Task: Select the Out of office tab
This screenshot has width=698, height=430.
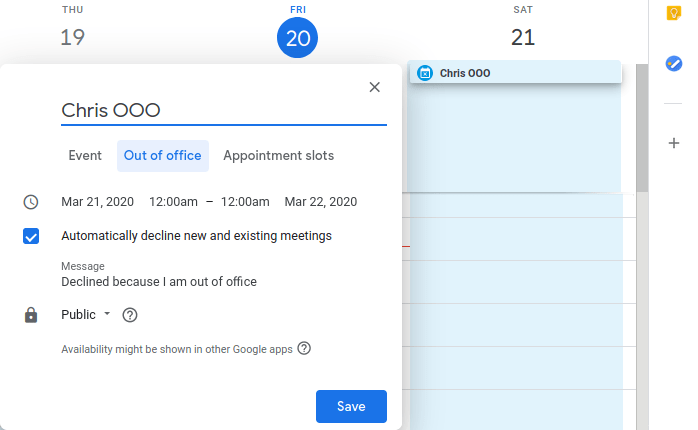Action: click(163, 156)
